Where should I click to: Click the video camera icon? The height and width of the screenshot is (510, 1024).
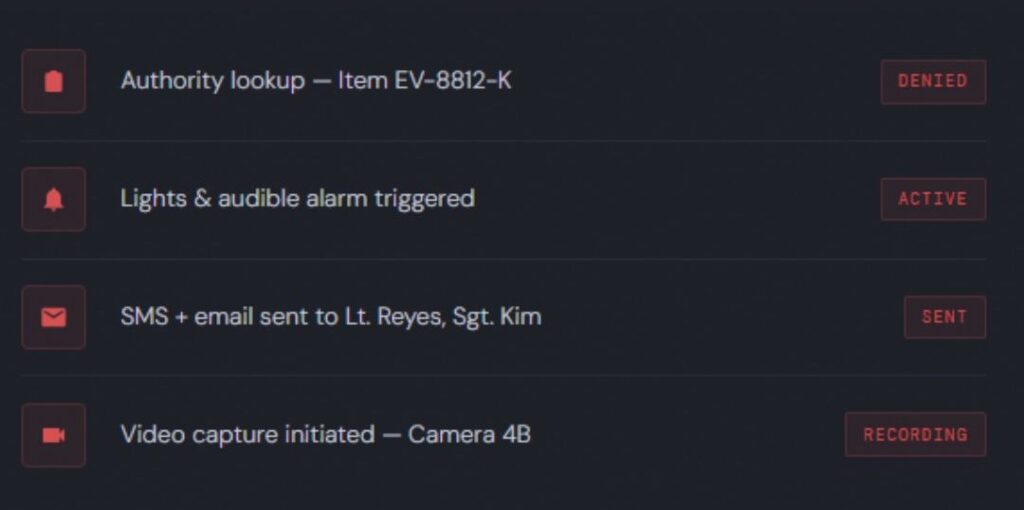pos(53,435)
